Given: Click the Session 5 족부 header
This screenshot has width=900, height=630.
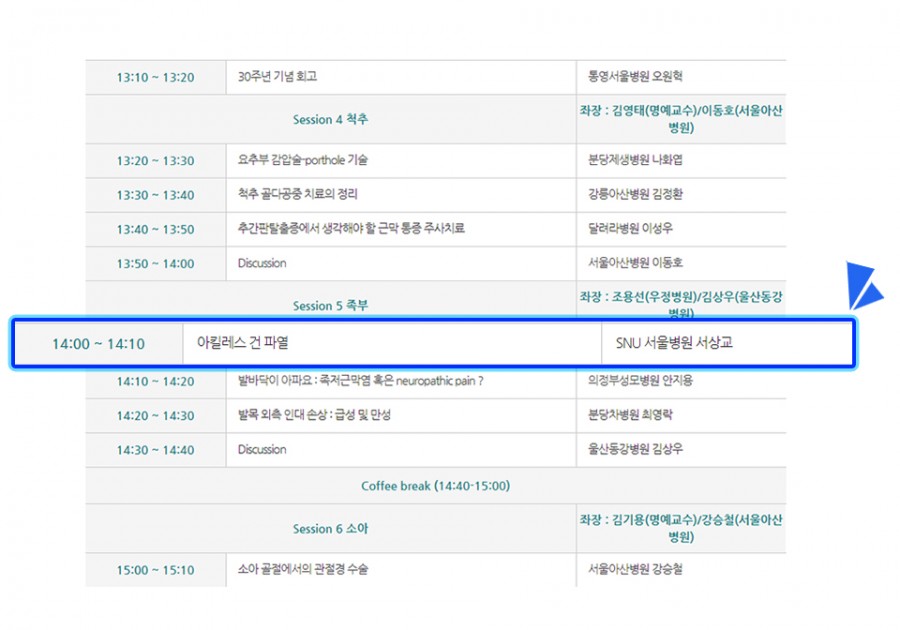Looking at the screenshot, I should (x=330, y=306).
